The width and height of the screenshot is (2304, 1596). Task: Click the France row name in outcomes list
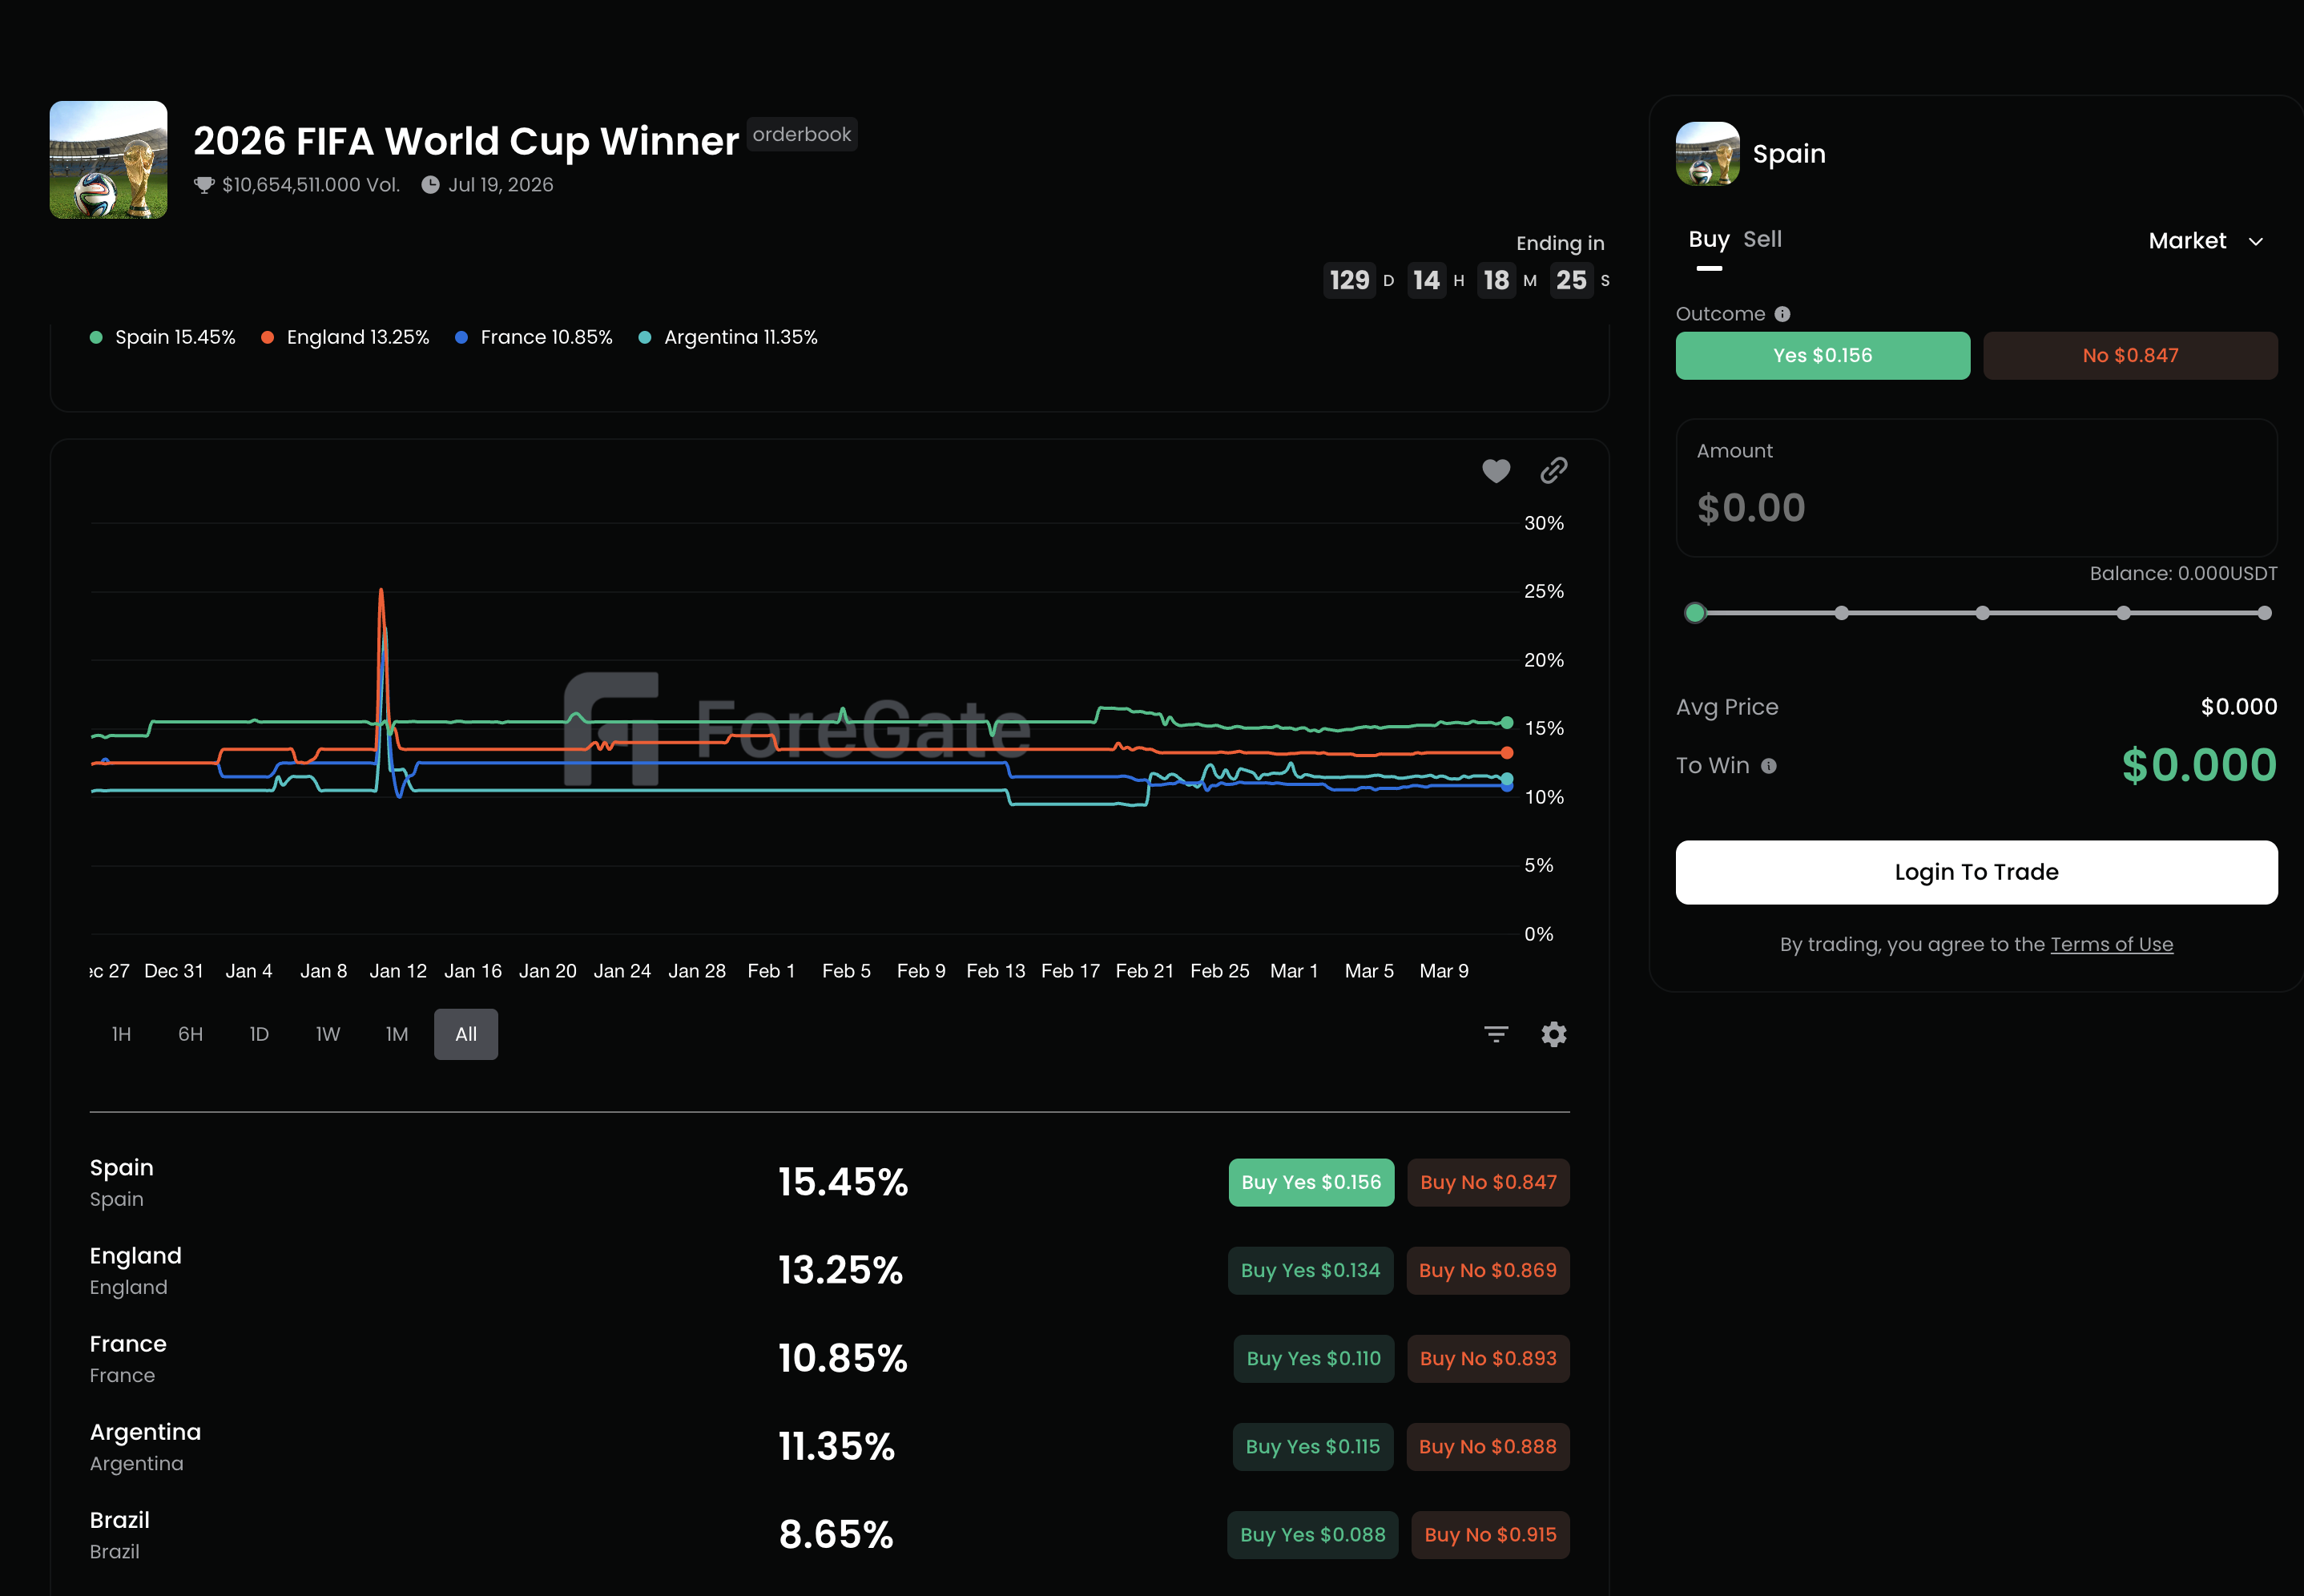[128, 1344]
